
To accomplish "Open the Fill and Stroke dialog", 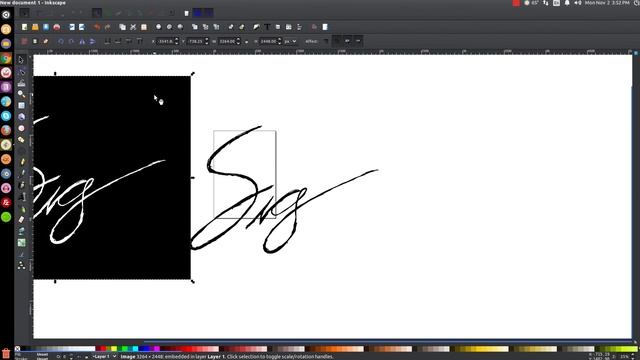I will [x=256, y=27].
